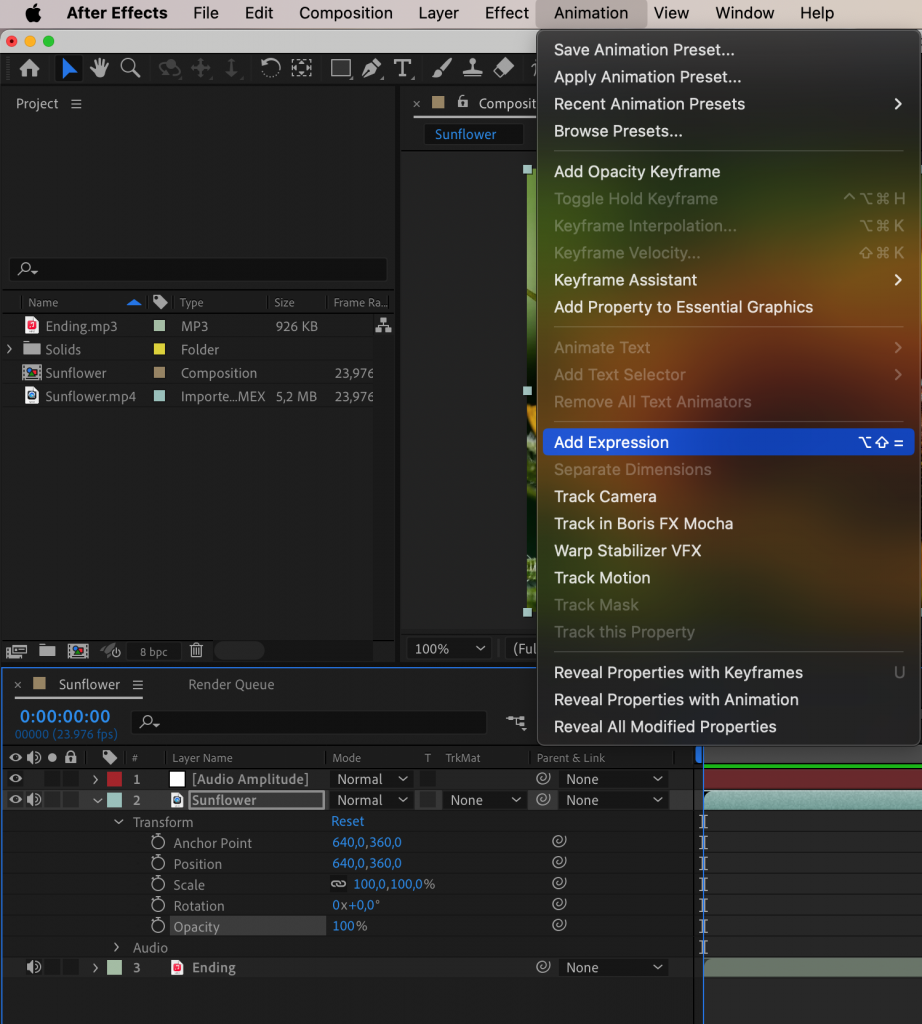Select the Clone Stamp tool
This screenshot has width=922, height=1024.
(472, 68)
